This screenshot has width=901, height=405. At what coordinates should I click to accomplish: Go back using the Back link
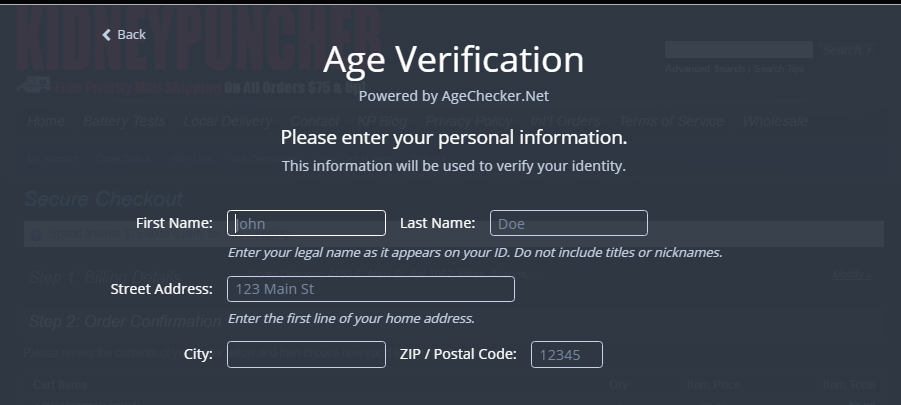pos(124,35)
